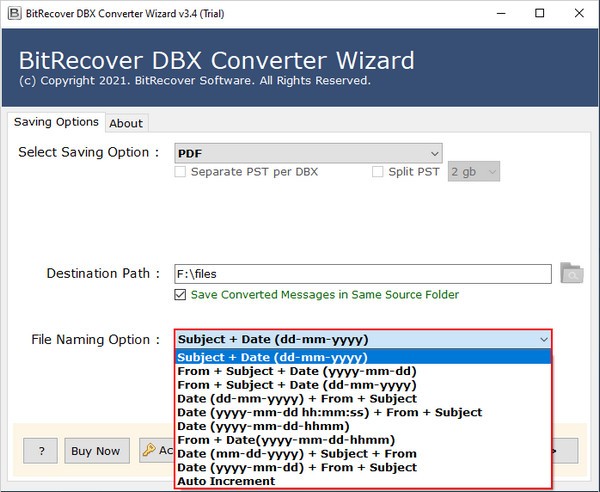Collapse the File Naming Option dropdown arrow
The width and height of the screenshot is (600, 492).
click(x=543, y=339)
